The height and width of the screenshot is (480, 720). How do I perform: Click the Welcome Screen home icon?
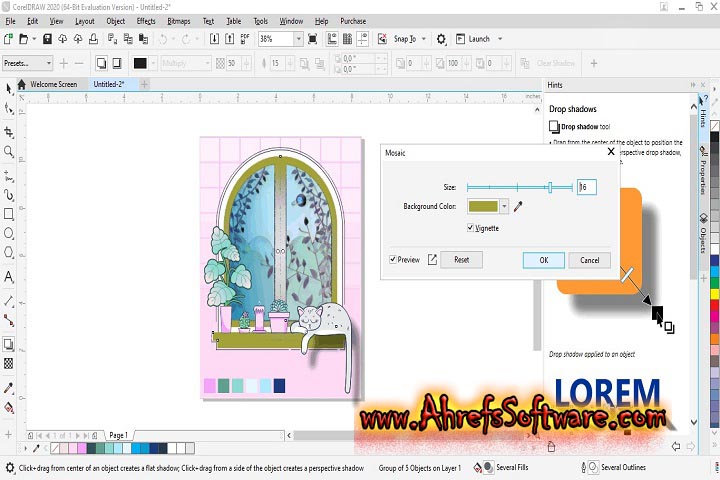click(x=22, y=84)
